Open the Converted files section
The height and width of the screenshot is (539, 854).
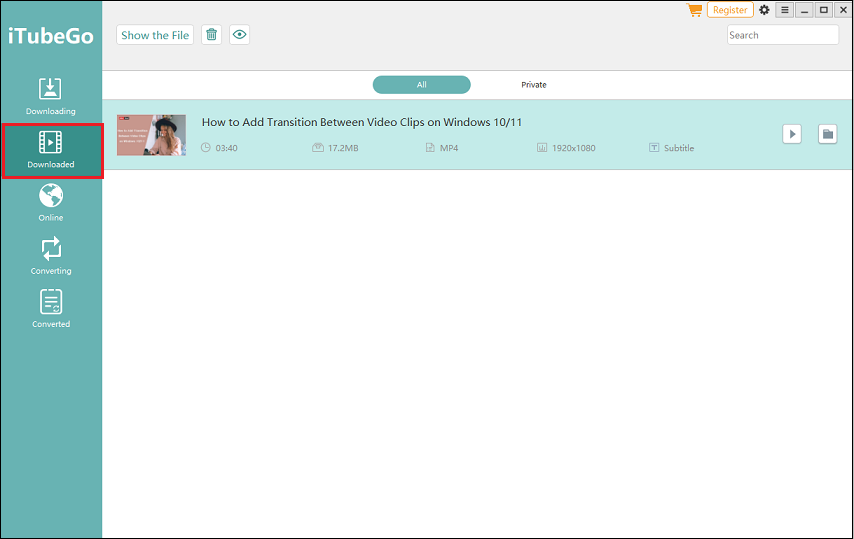(x=51, y=309)
